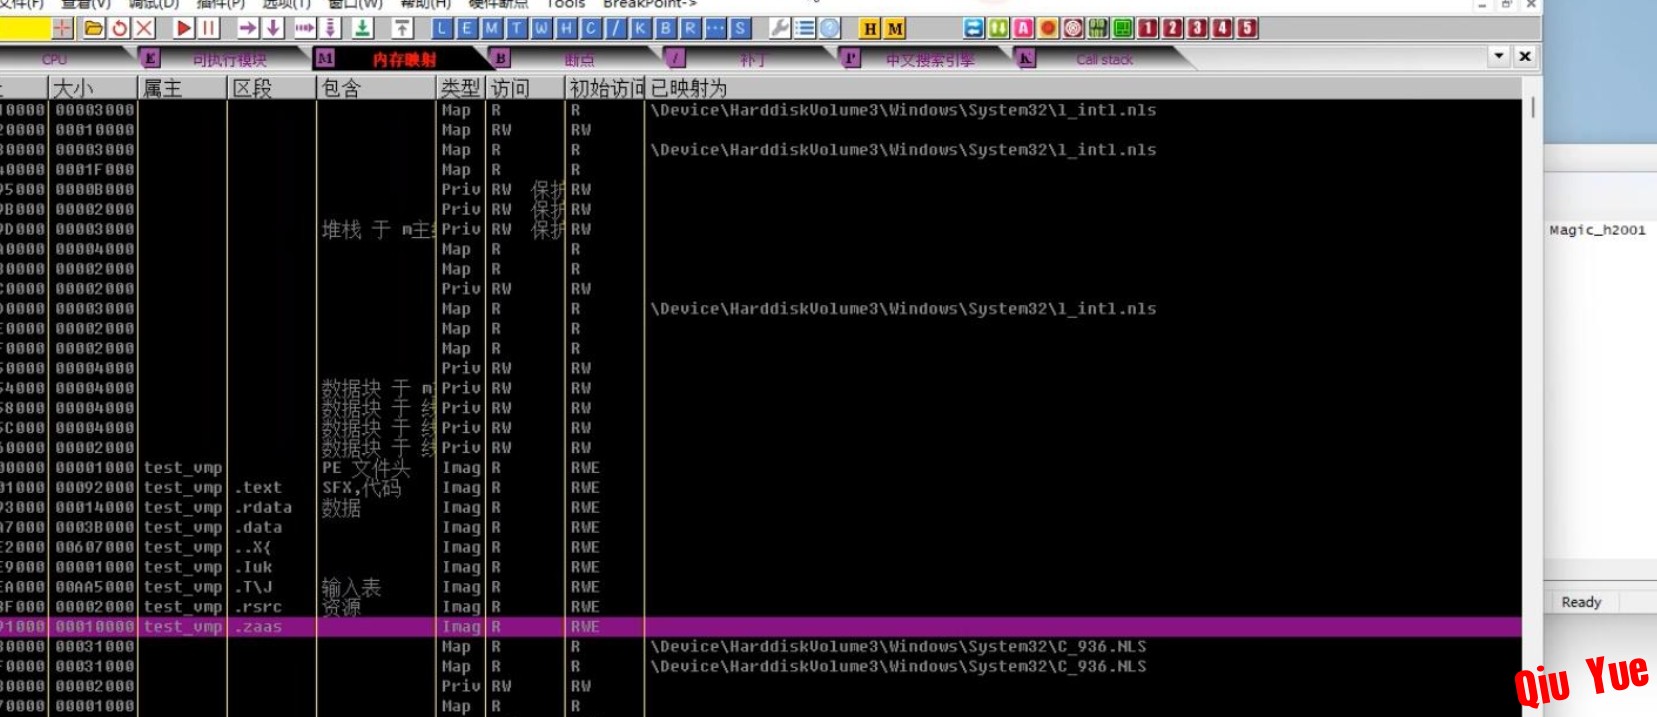Close the current tab with the X button
1657x717 pixels.
(x=1525, y=56)
